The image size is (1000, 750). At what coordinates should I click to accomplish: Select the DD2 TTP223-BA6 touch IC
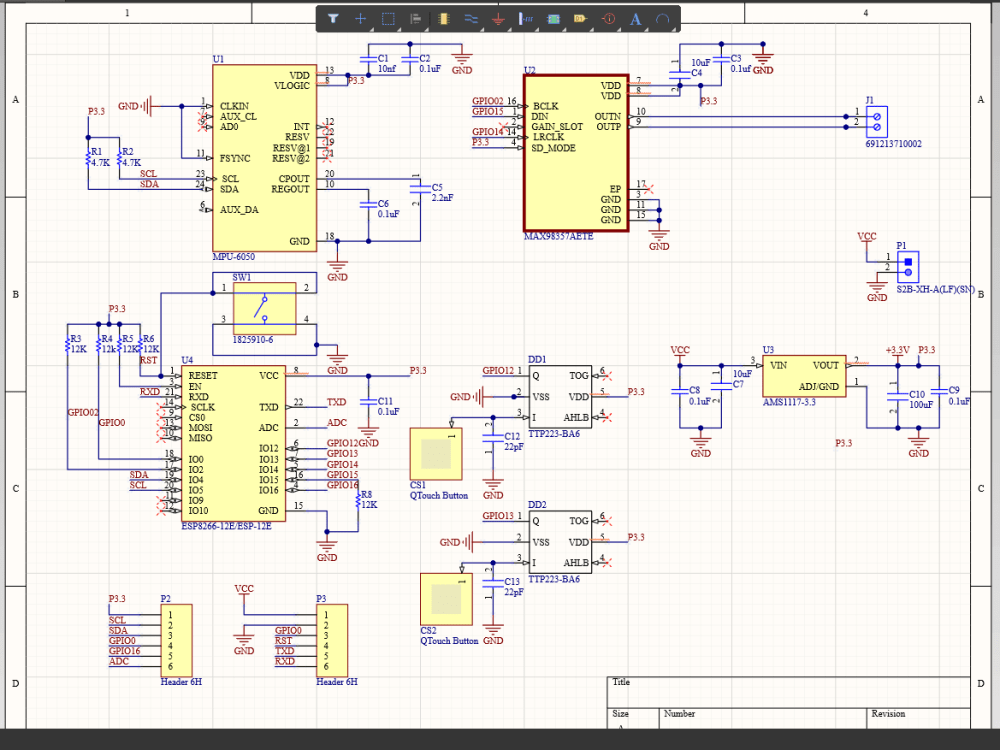point(560,542)
